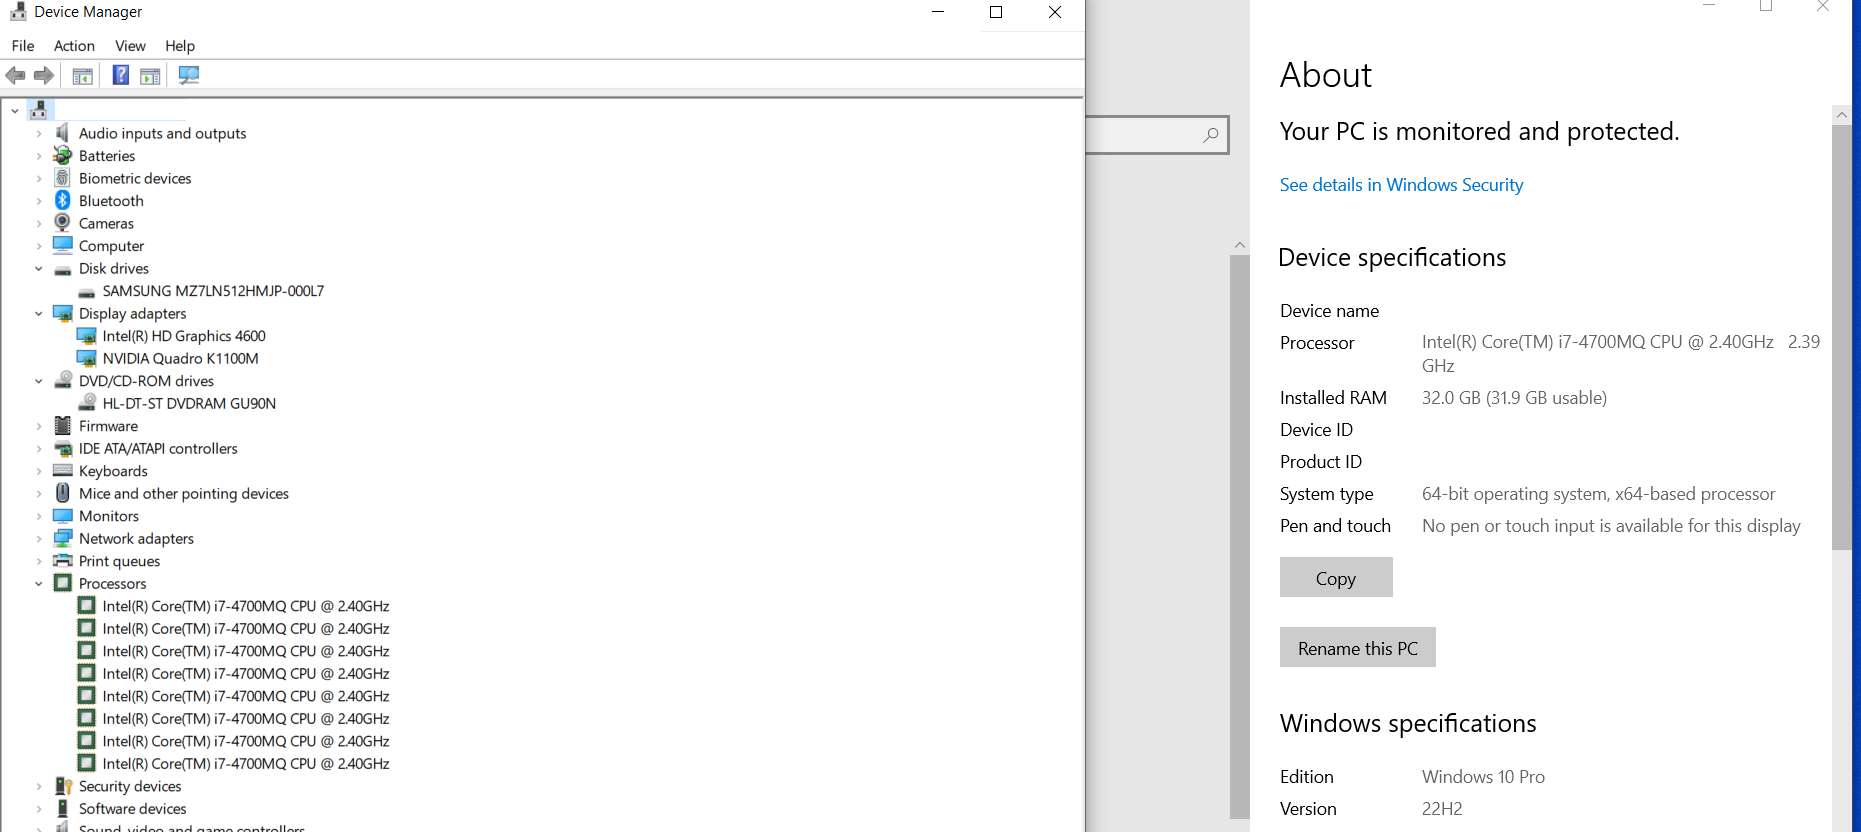
Task: Click the Action Pane toolbar icon
Action: (x=150, y=76)
